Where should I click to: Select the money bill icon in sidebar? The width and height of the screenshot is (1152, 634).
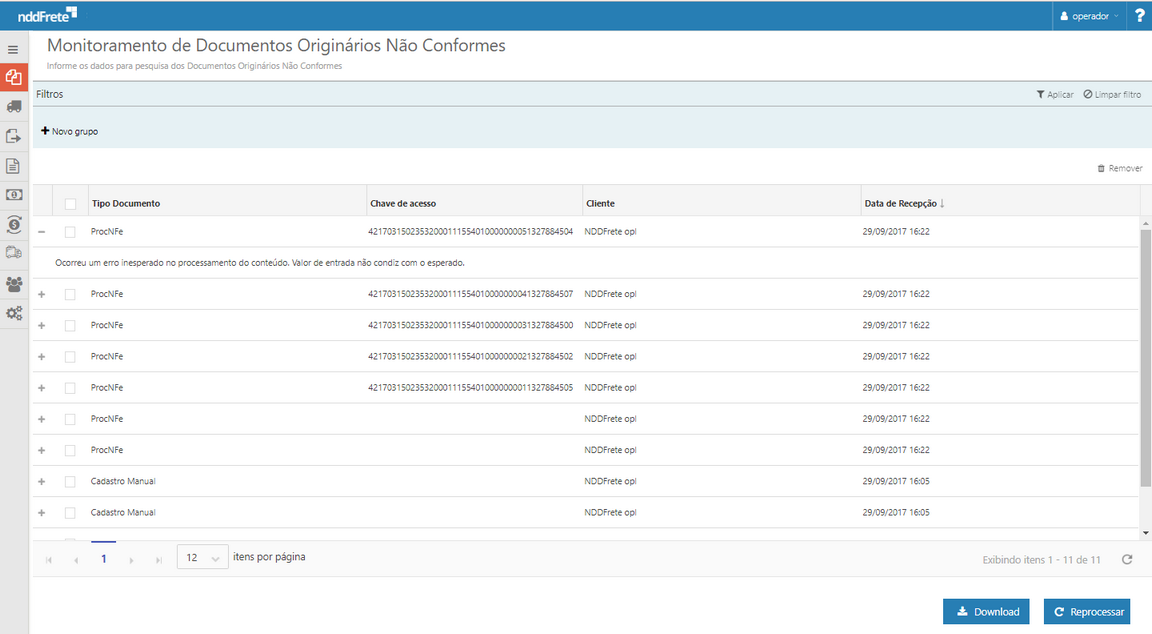[x=14, y=195]
